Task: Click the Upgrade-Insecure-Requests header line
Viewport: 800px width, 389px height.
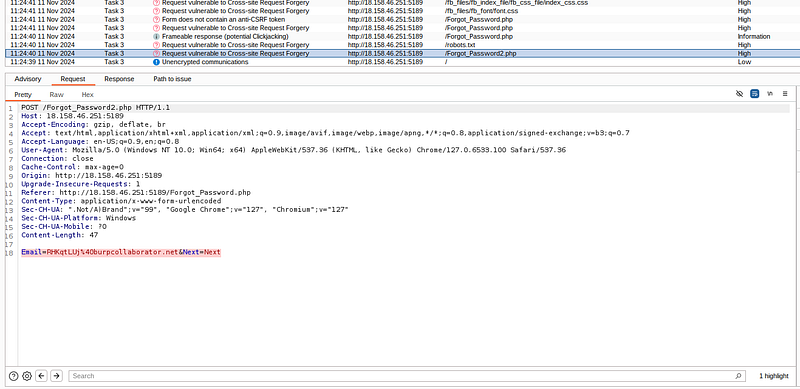Action: pos(81,184)
